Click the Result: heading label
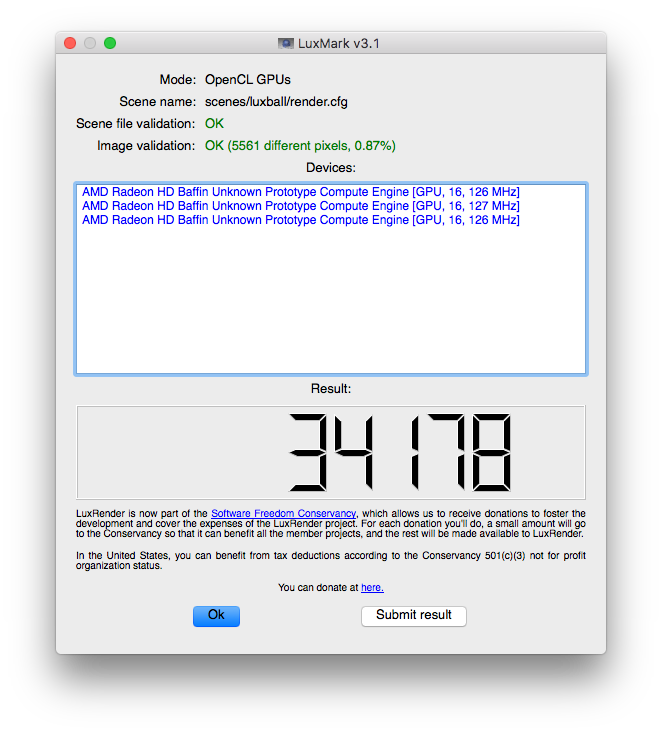Viewport: 662px width, 734px height. [331, 389]
